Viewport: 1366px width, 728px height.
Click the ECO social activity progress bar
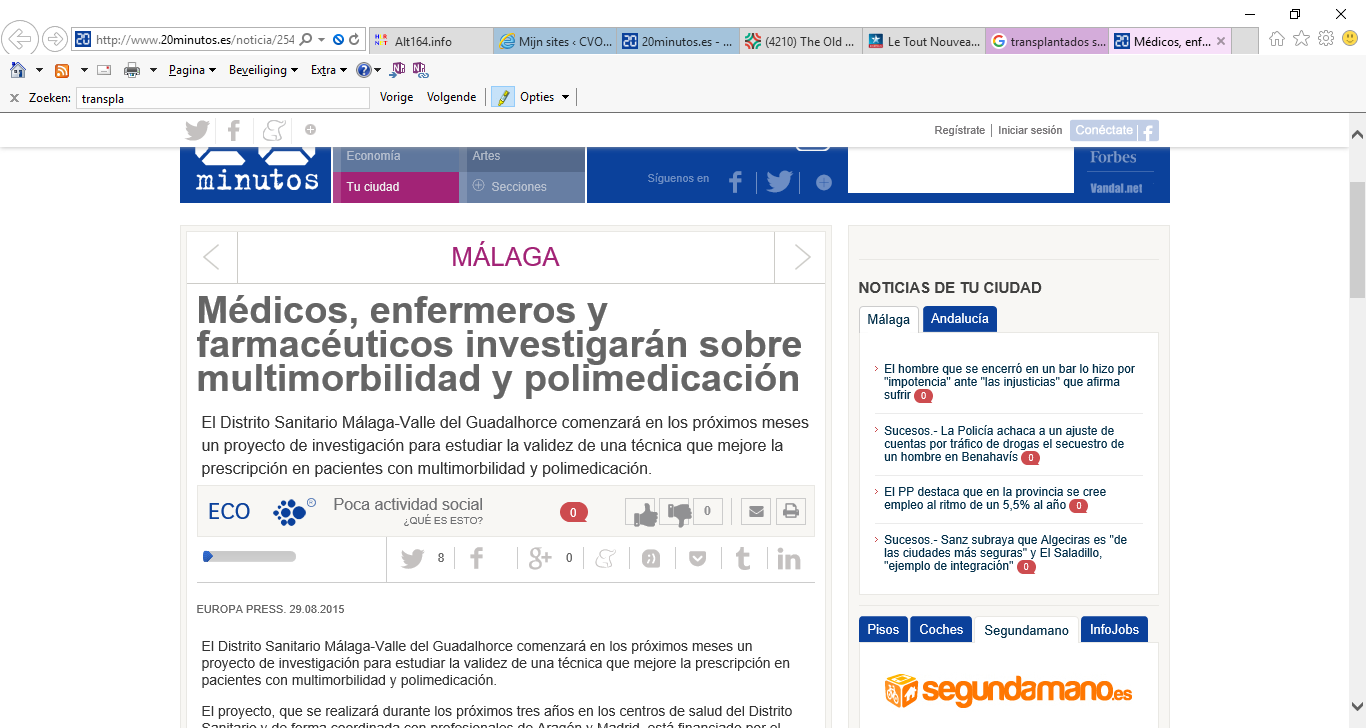250,557
